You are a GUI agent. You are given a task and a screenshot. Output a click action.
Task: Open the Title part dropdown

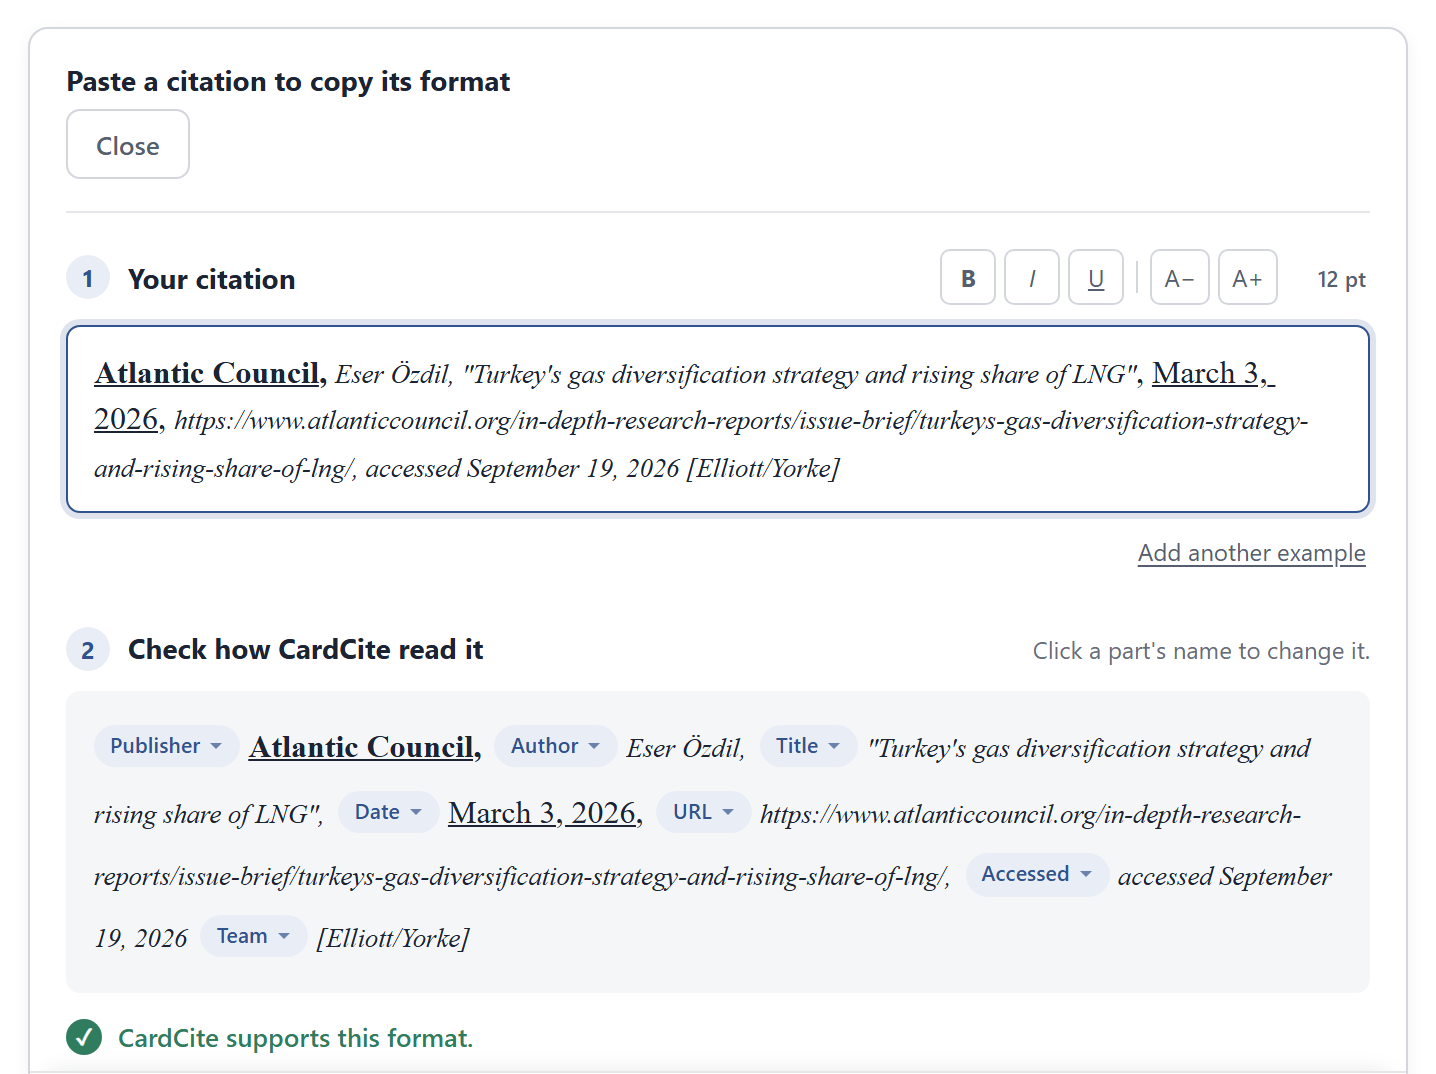click(808, 746)
